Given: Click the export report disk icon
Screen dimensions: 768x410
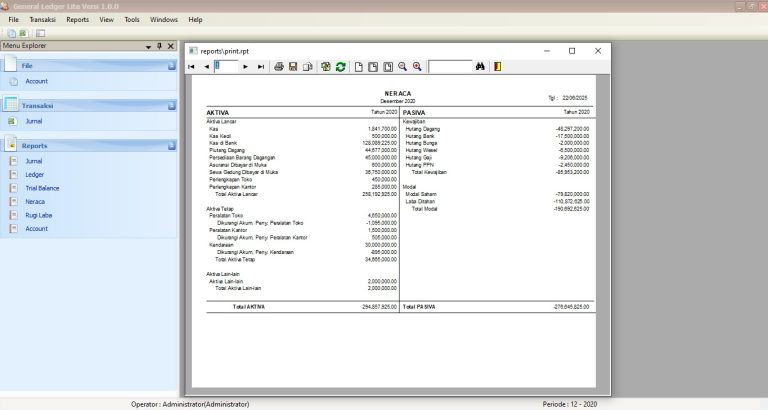Looking at the screenshot, I should [x=293, y=67].
